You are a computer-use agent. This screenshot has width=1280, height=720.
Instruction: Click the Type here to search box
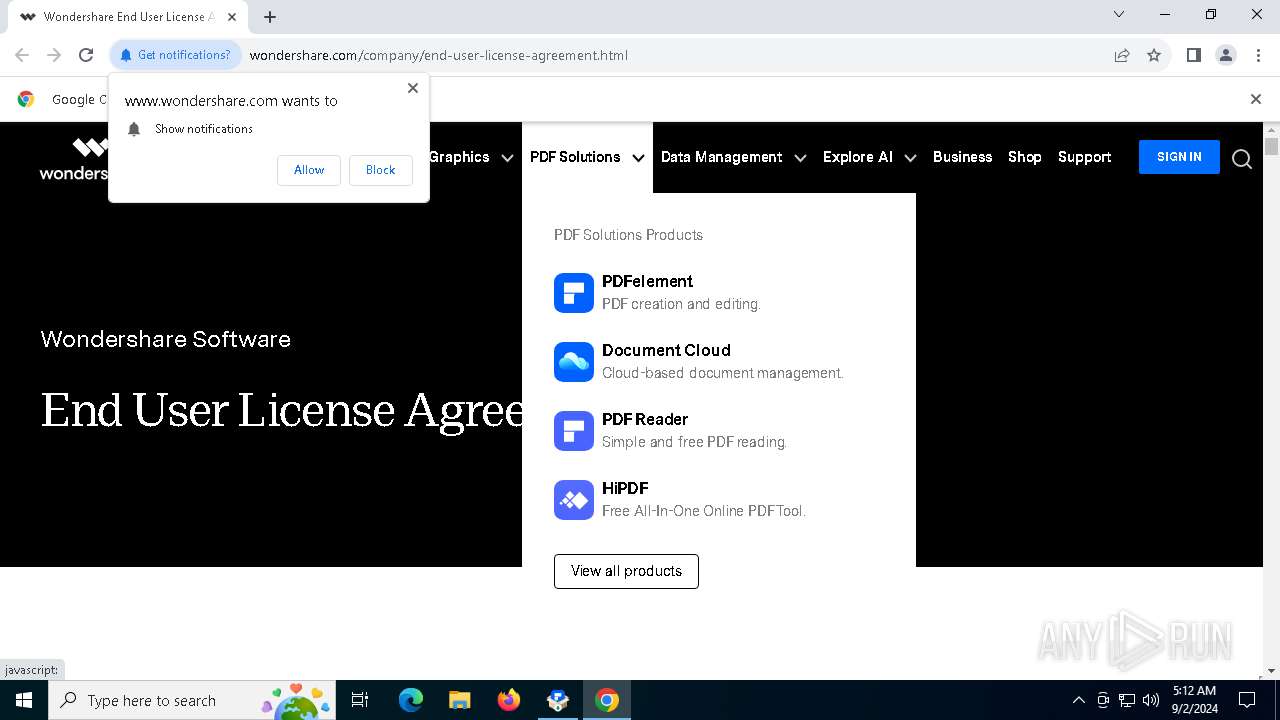194,700
